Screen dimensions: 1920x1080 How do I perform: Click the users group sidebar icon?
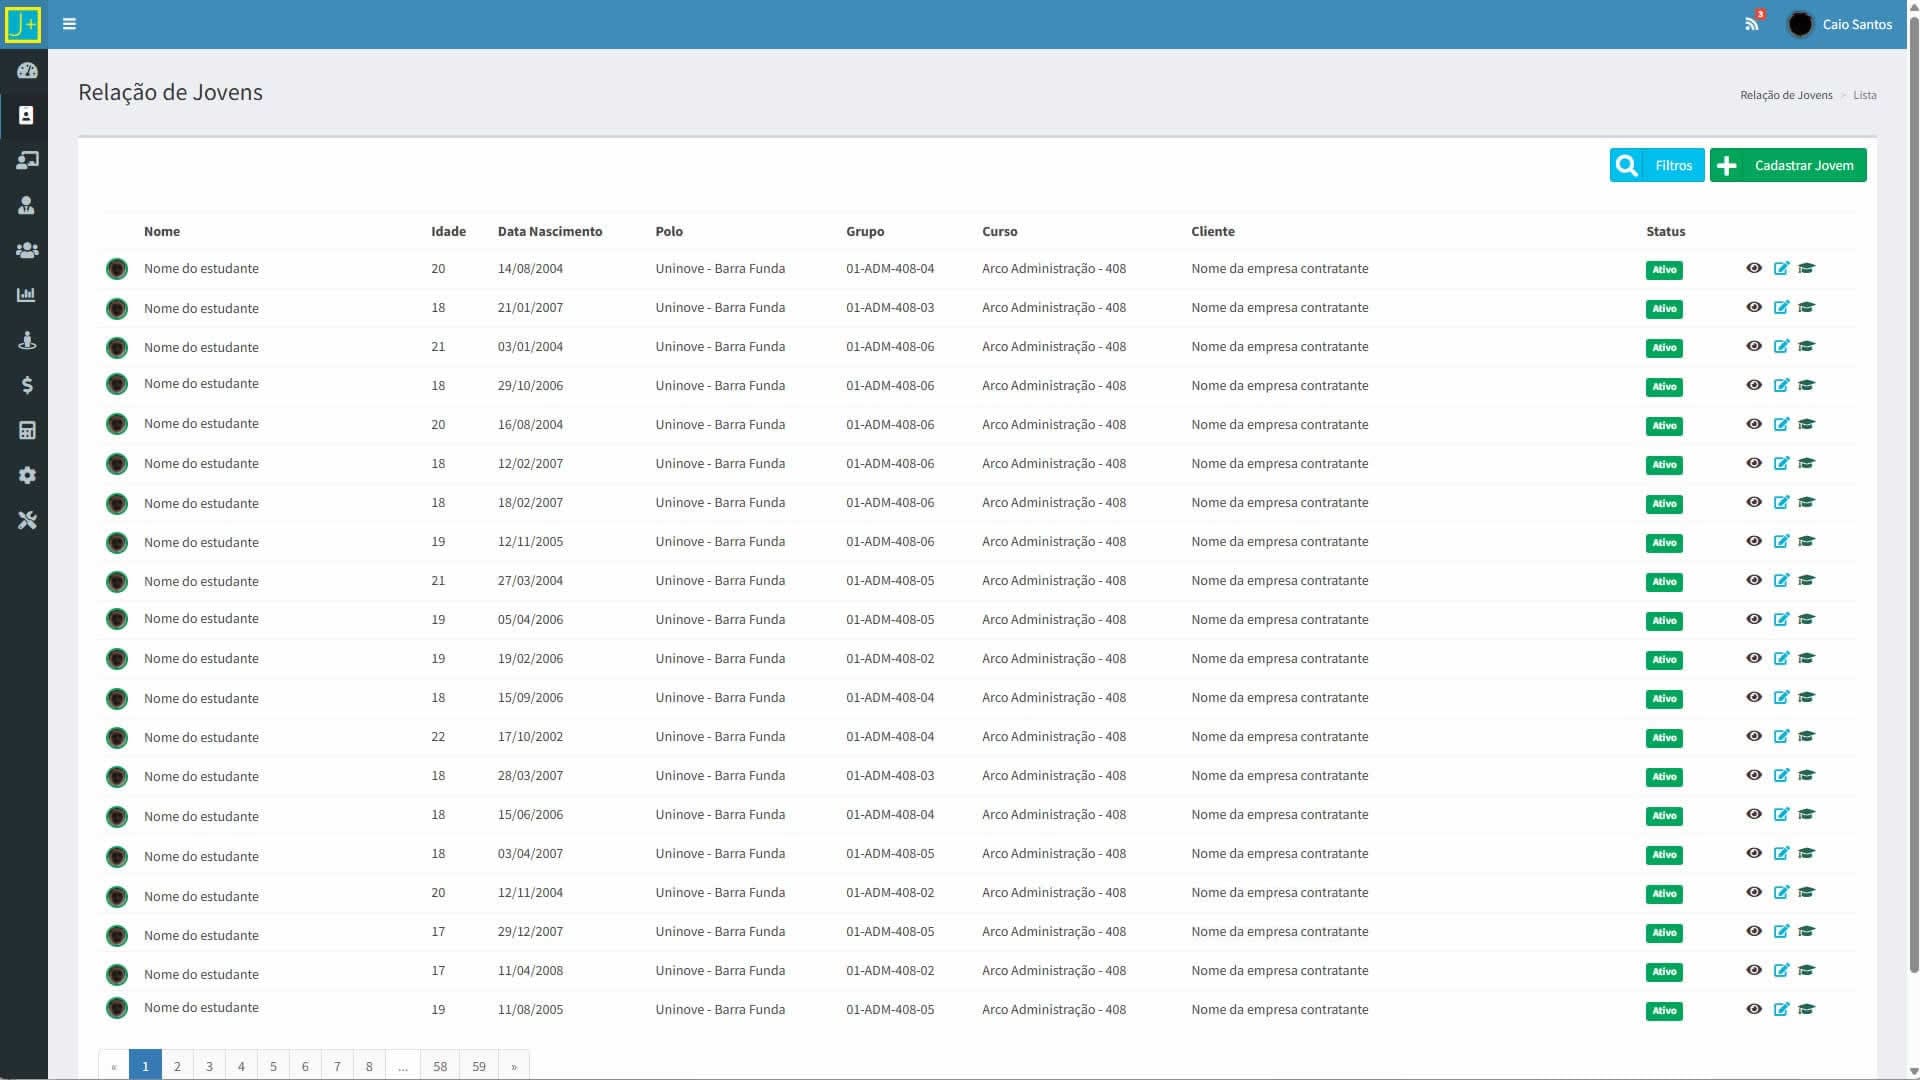click(x=27, y=250)
